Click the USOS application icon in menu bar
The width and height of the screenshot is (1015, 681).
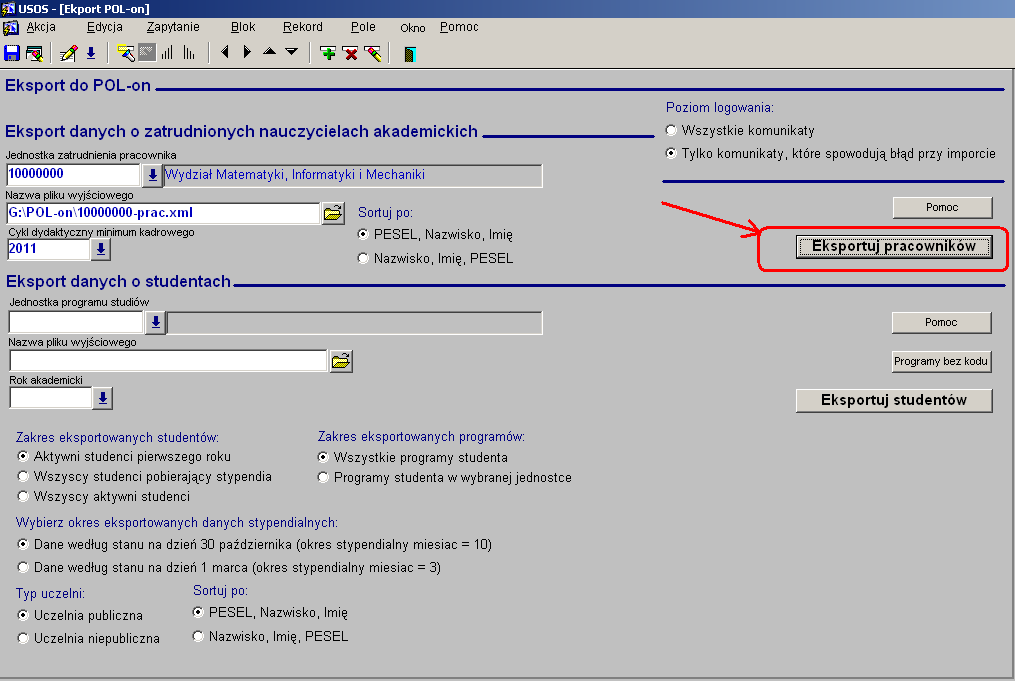(x=10, y=28)
